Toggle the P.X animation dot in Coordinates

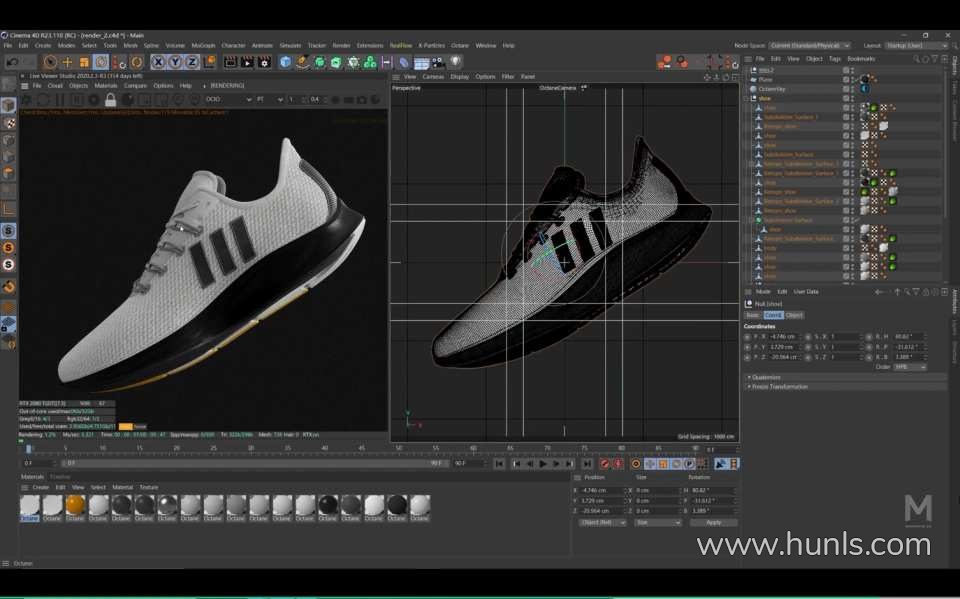tap(747, 337)
